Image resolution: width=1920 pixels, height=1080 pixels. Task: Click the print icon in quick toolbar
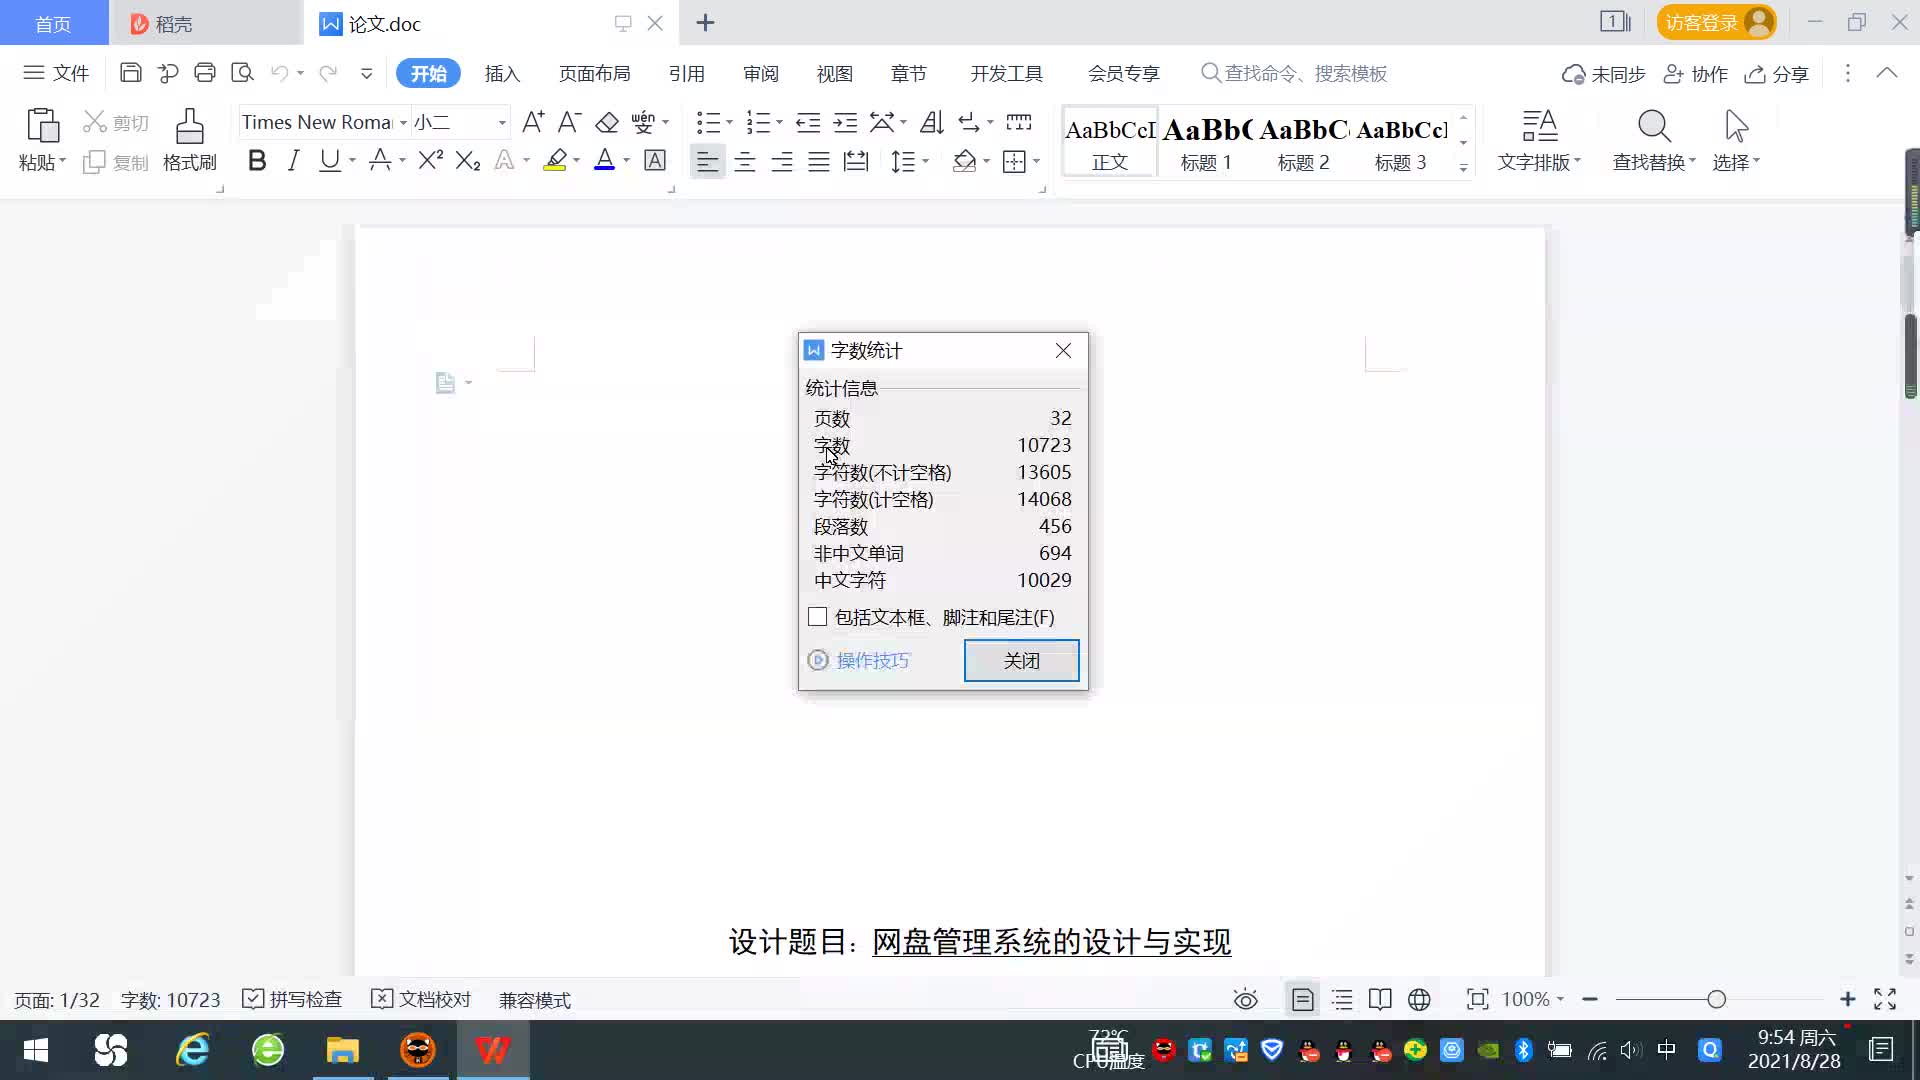point(205,73)
